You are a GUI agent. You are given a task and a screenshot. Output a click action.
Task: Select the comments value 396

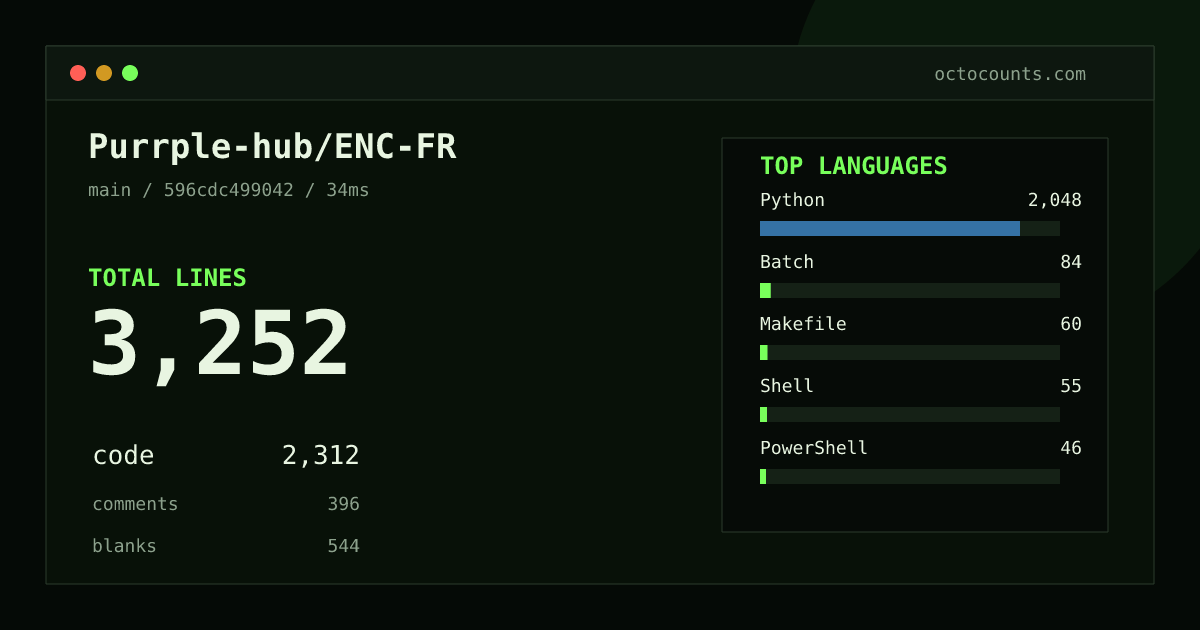pyautogui.click(x=343, y=504)
